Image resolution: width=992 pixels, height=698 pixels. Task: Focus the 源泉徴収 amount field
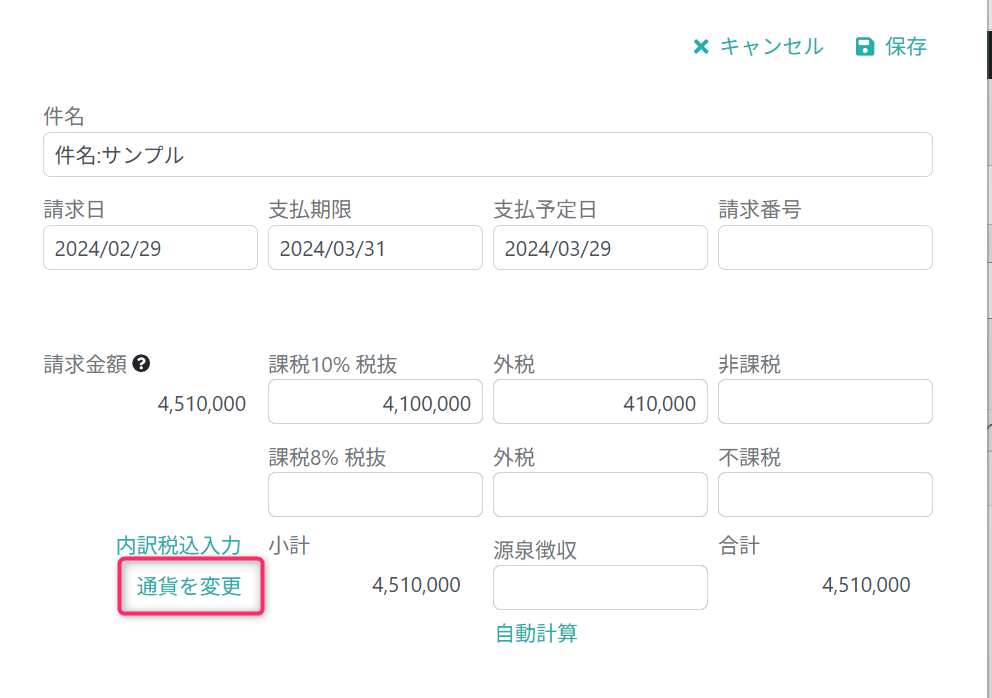[600, 588]
